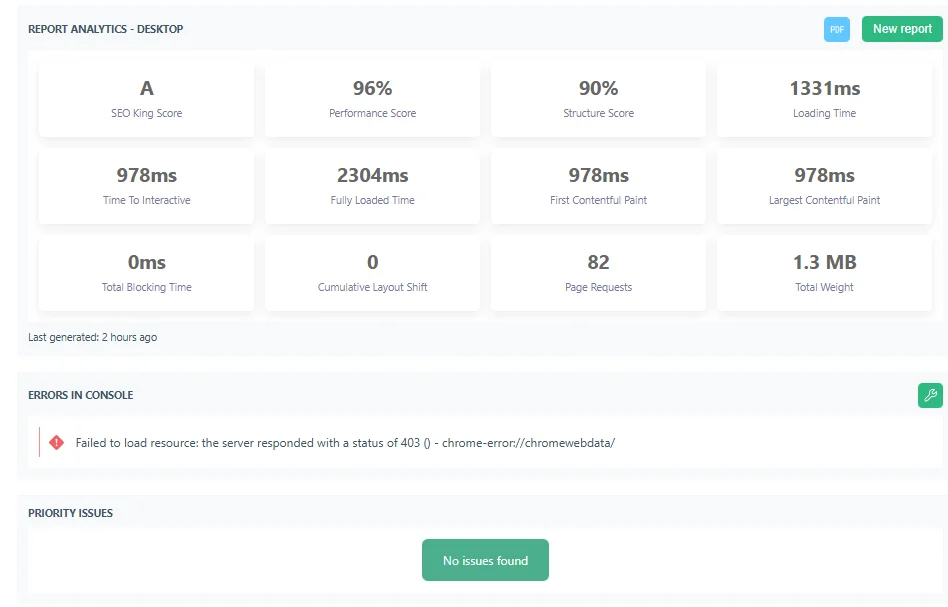View the Largest Contentful Paint tile
Viewport: 948px width, 607px height.
(823, 186)
